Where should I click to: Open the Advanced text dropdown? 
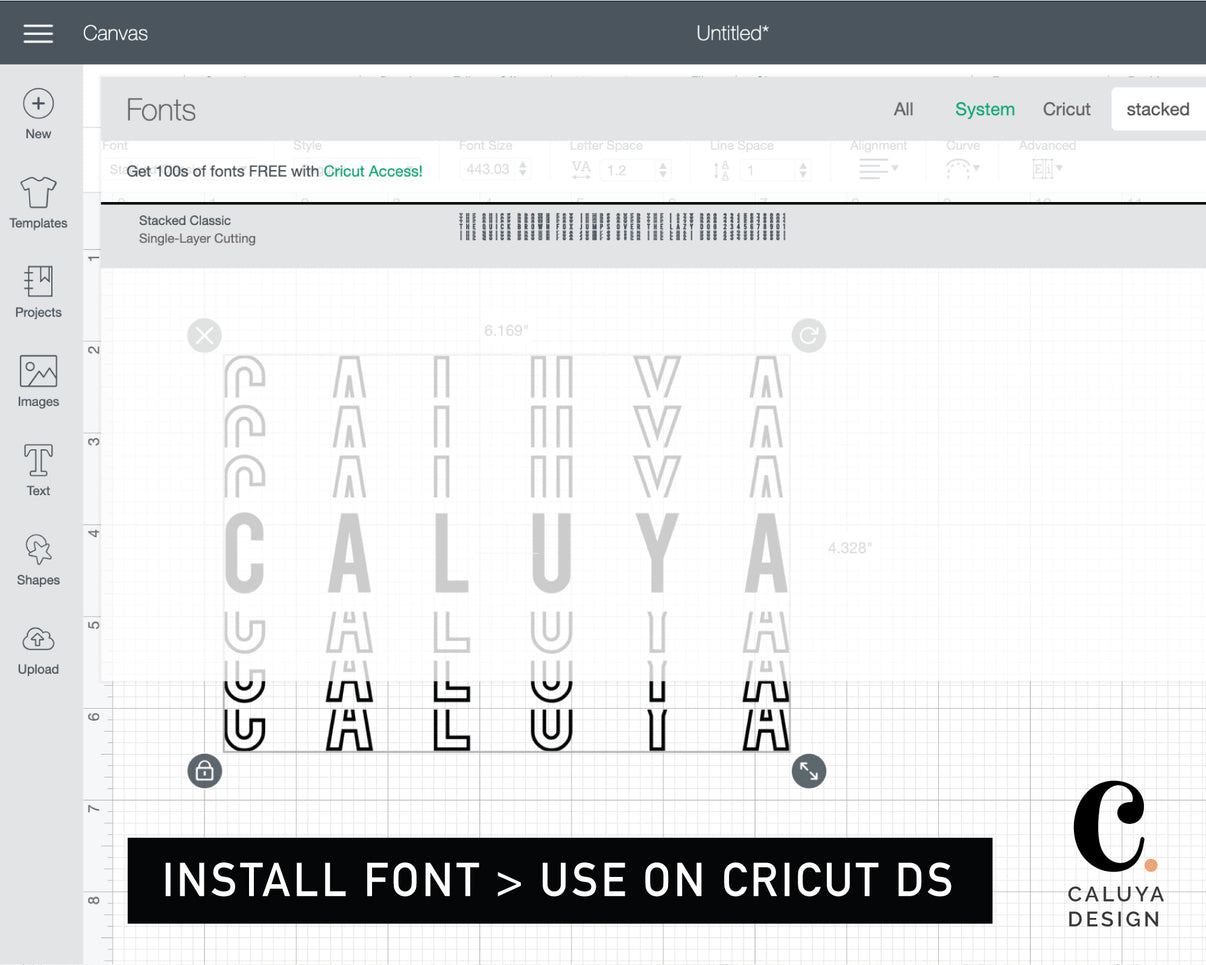(1046, 168)
